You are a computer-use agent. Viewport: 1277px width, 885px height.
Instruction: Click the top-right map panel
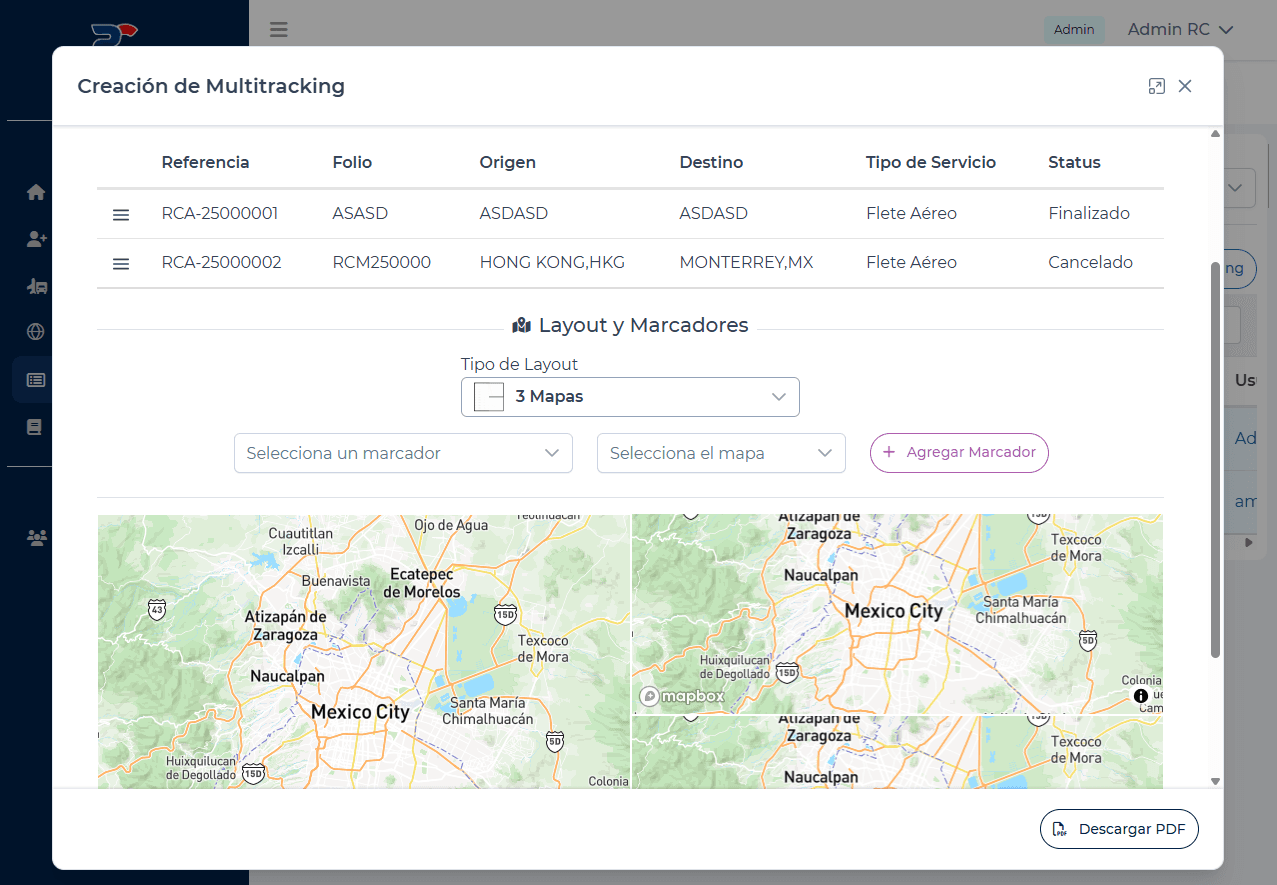coord(897,614)
